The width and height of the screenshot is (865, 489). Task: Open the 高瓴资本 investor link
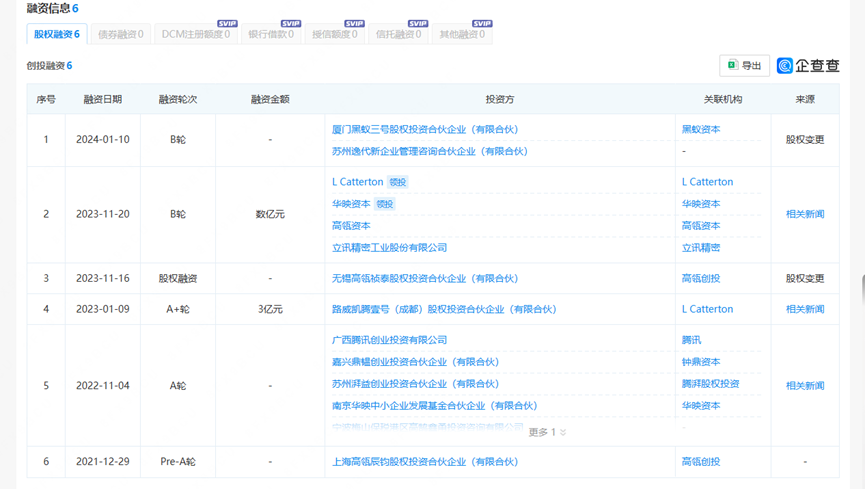click(x=351, y=226)
